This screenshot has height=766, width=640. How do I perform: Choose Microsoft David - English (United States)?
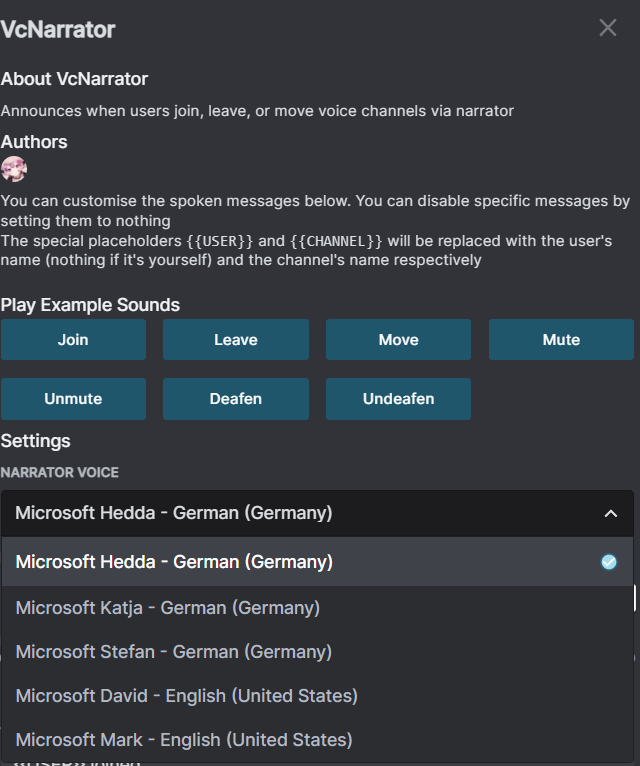[318, 696]
